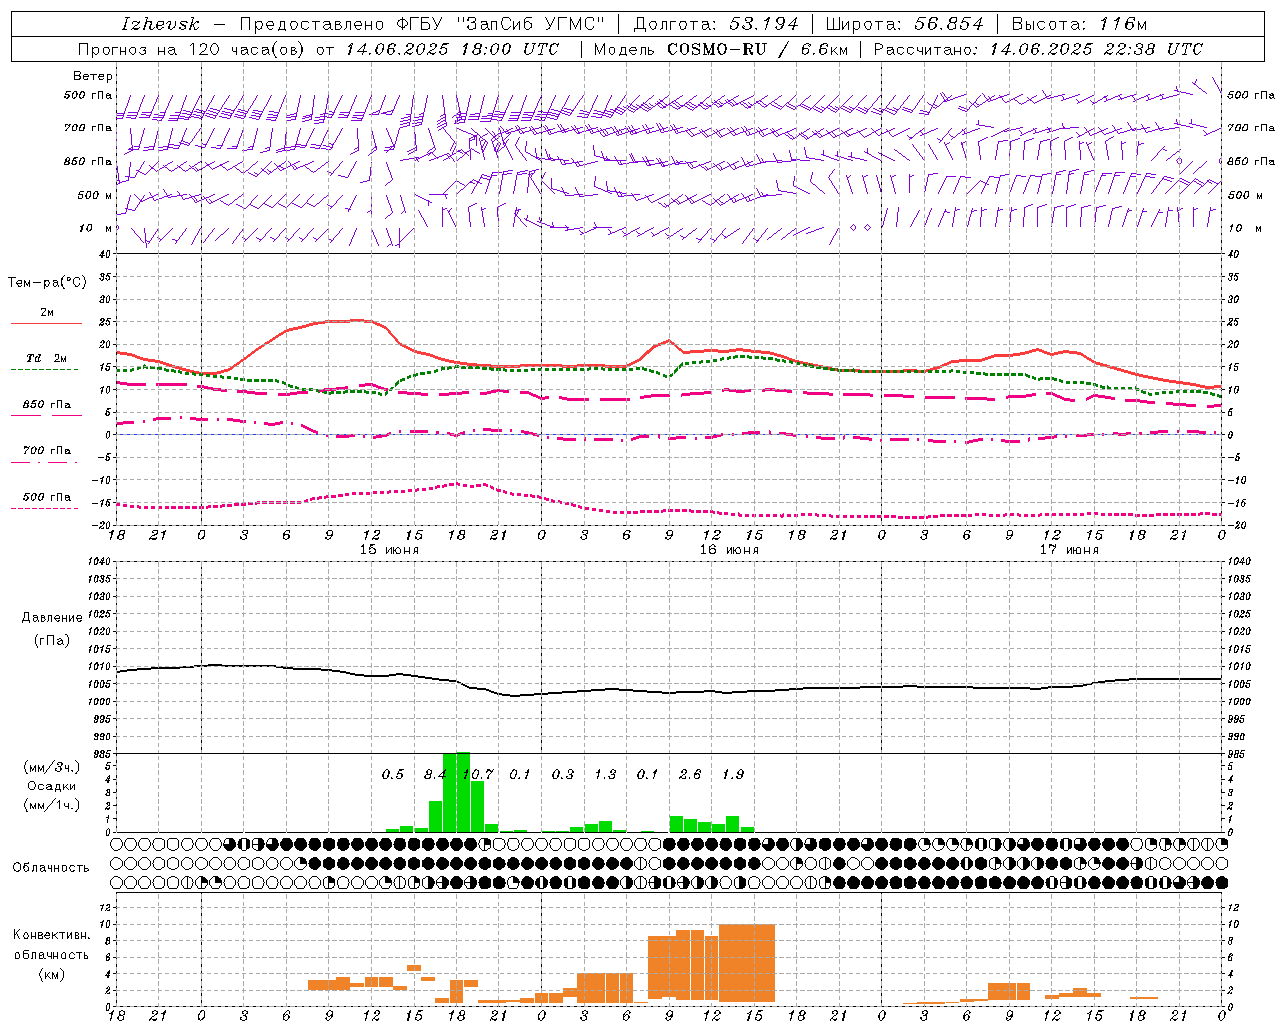
Task: Click the 1.9 precipitation total value
Action: [733, 774]
